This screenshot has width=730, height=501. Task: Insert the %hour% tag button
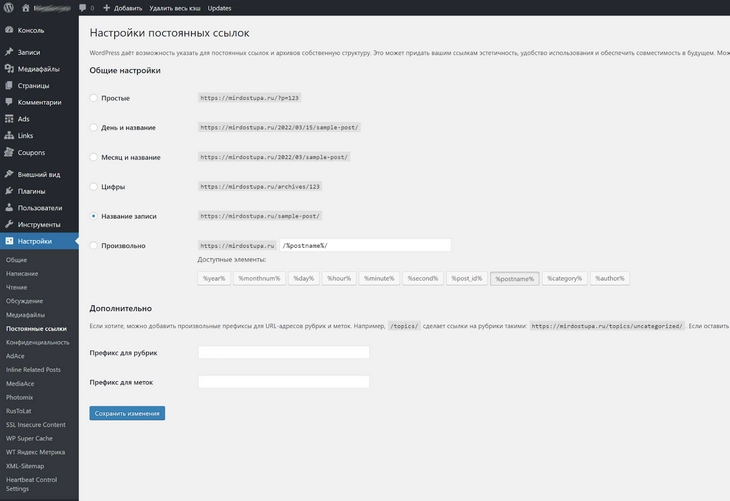pyautogui.click(x=339, y=278)
